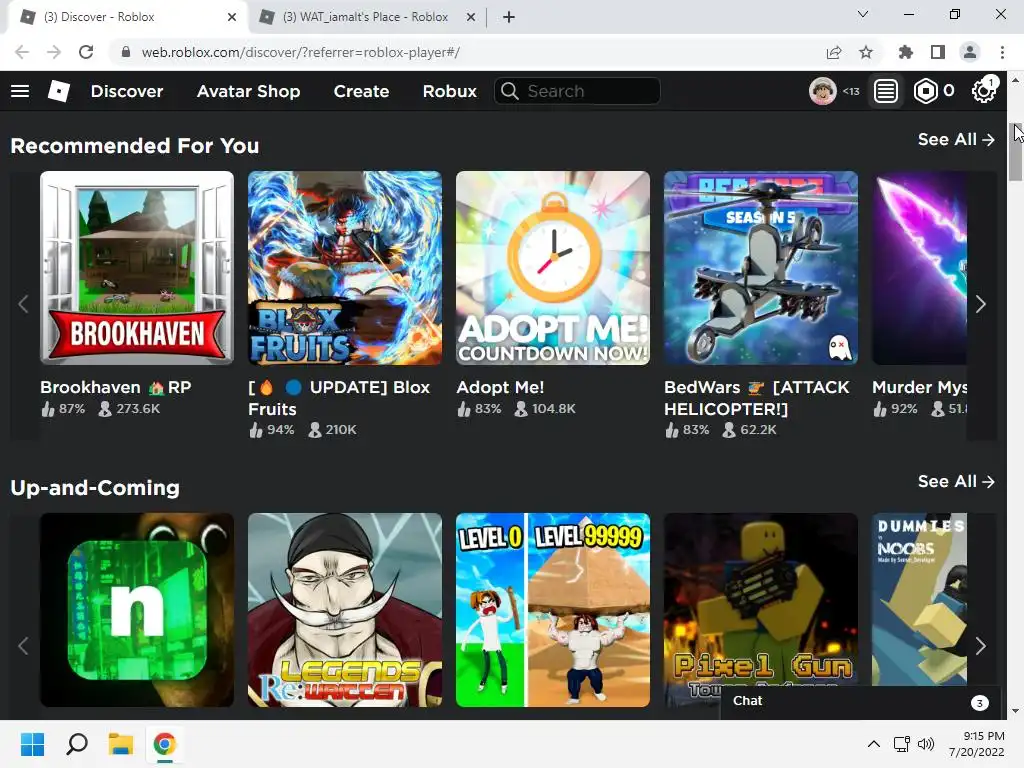
Task: Open taskbar search
Action: coord(77,744)
